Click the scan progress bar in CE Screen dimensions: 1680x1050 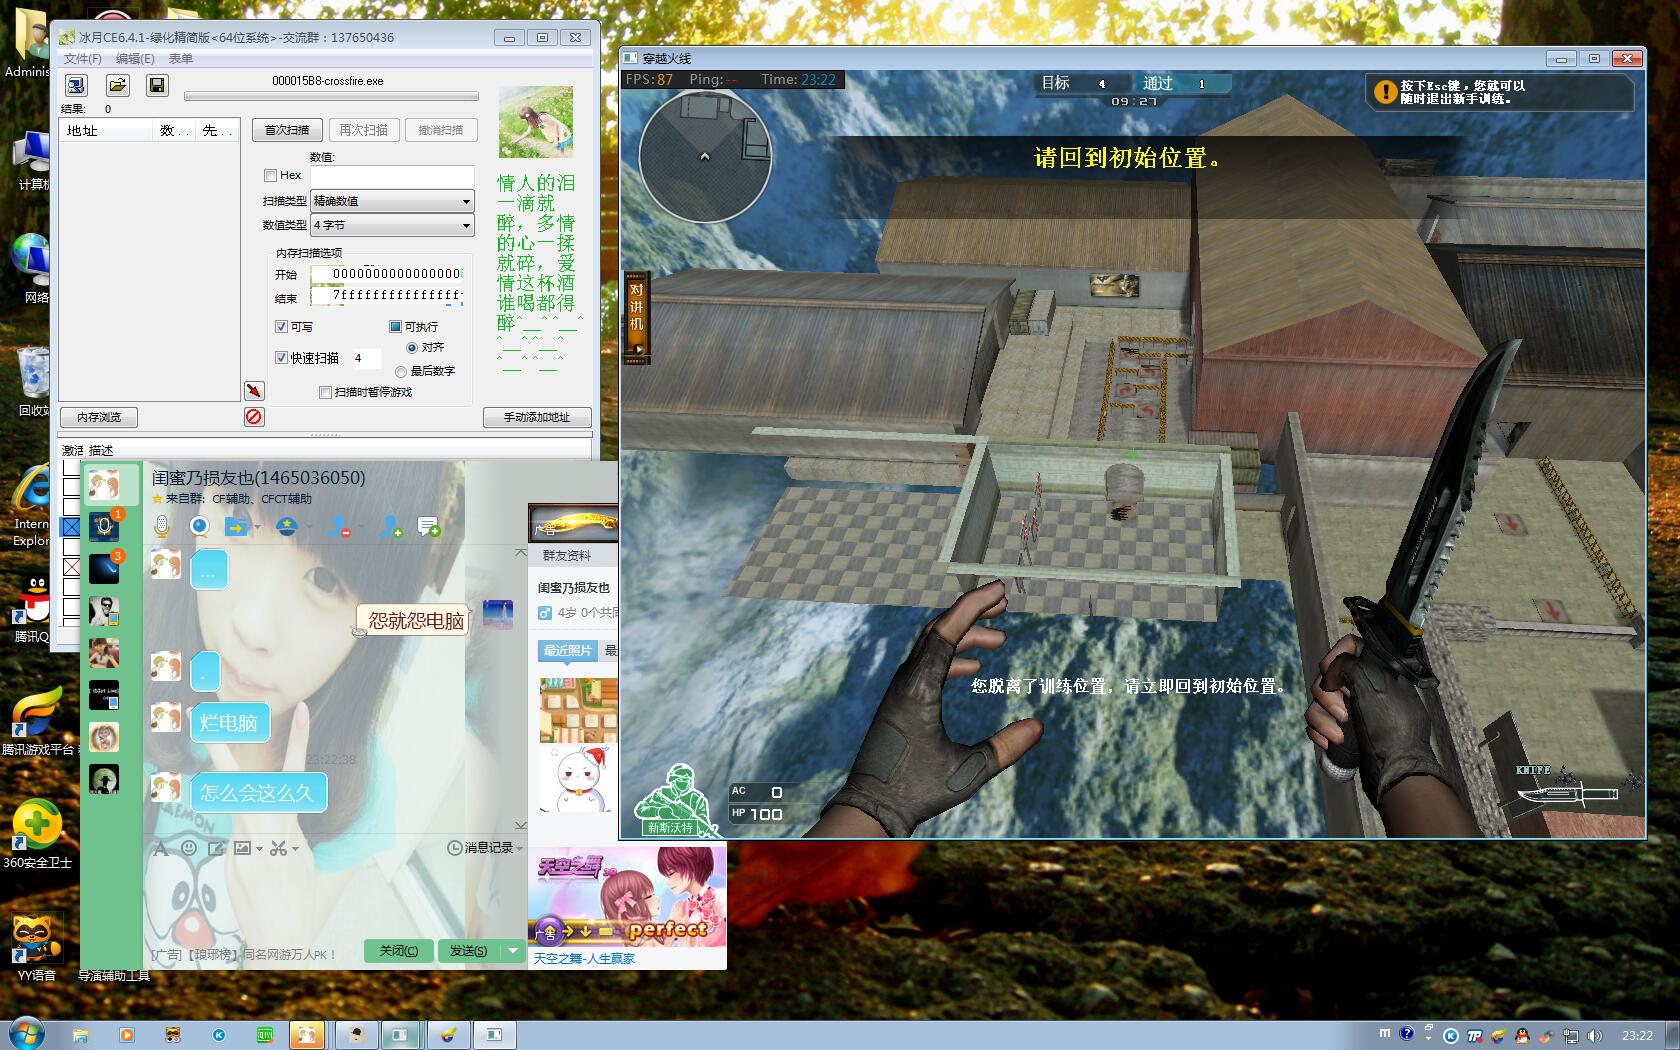coord(331,97)
